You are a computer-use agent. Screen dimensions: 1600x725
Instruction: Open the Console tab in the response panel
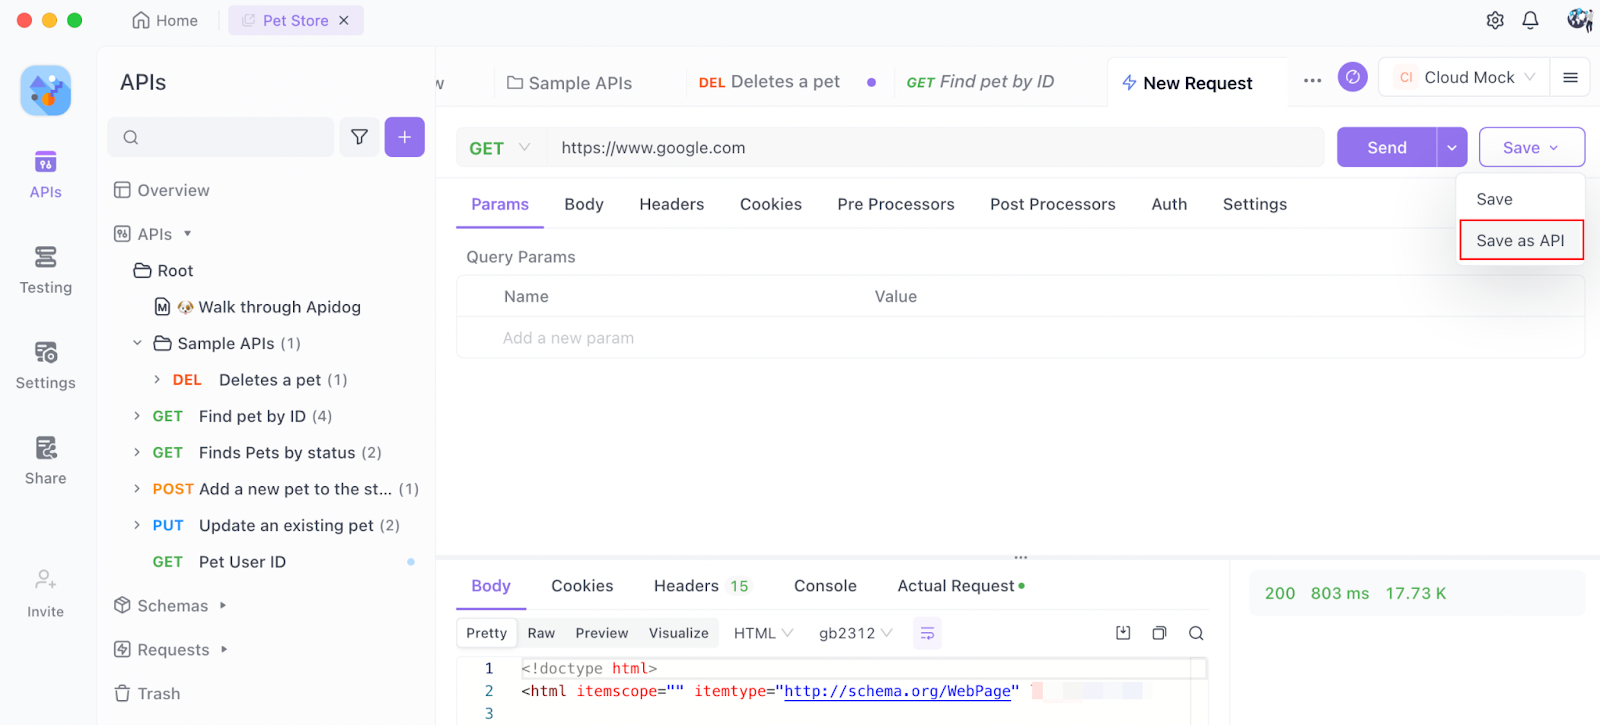(824, 585)
